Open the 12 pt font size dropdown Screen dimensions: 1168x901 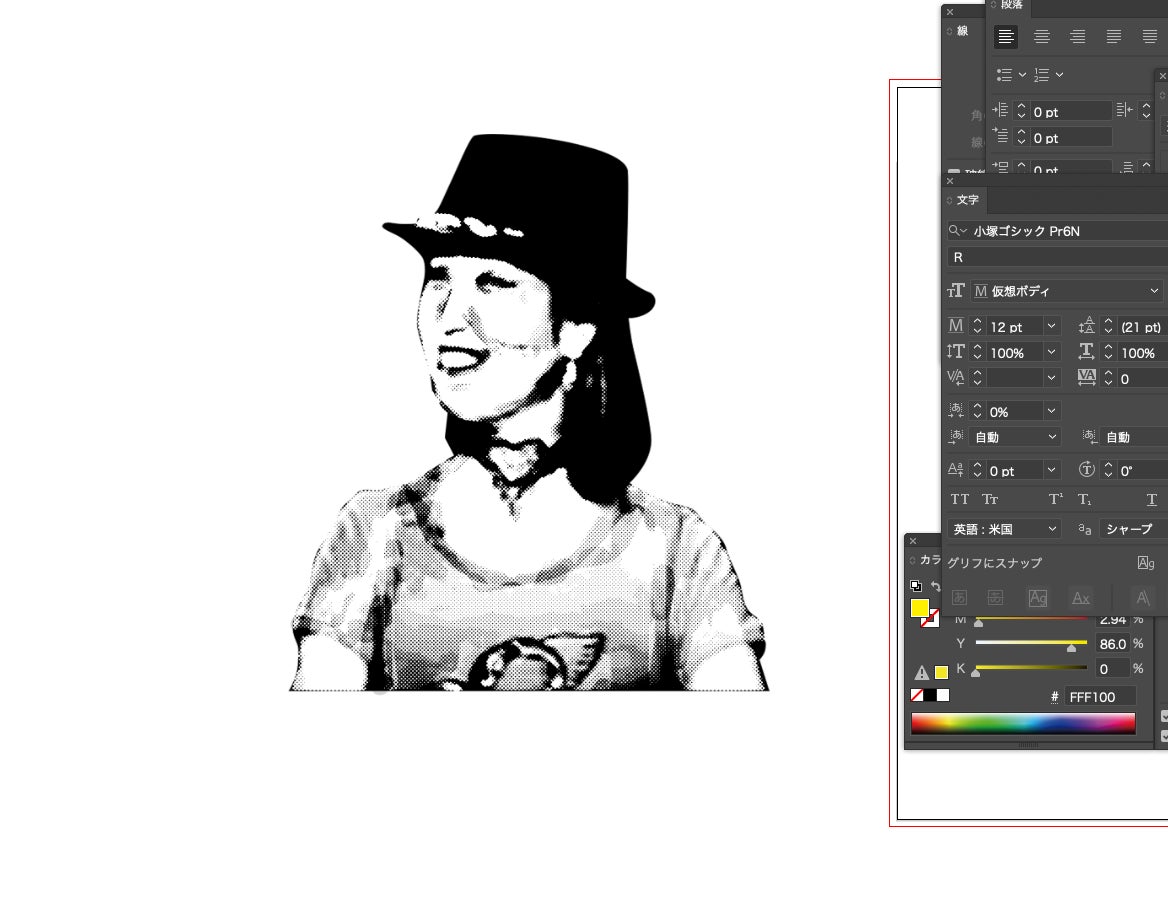point(1051,327)
